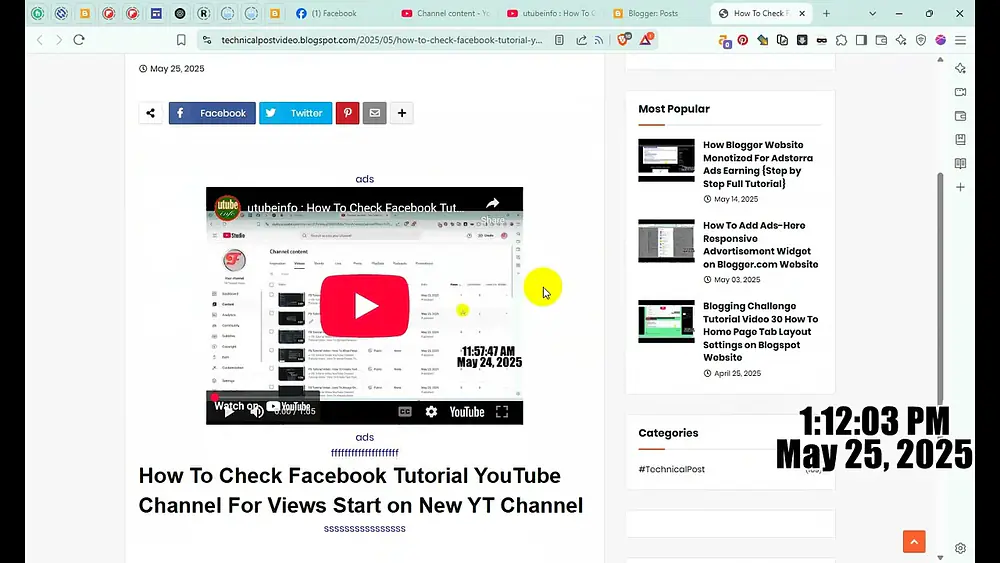The image size is (1000, 563).
Task: Open the pinned tab with R icon
Action: (x=203, y=13)
